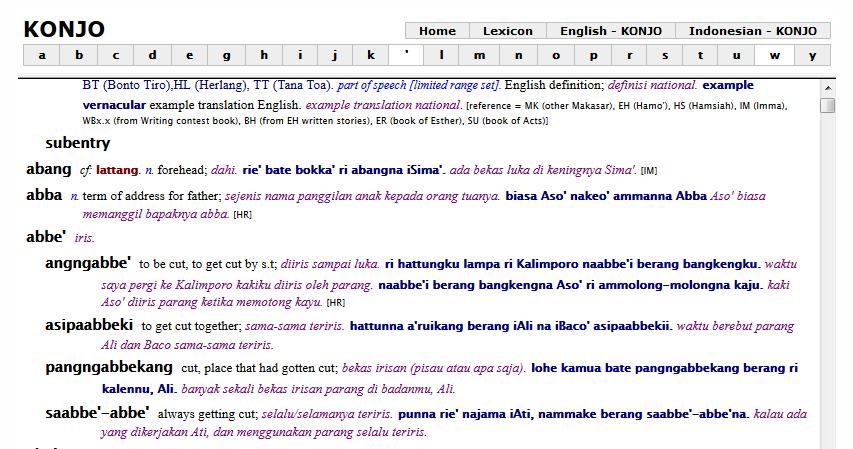The image size is (853, 449).
Task: Jump to letter e entries
Action: tap(189, 56)
